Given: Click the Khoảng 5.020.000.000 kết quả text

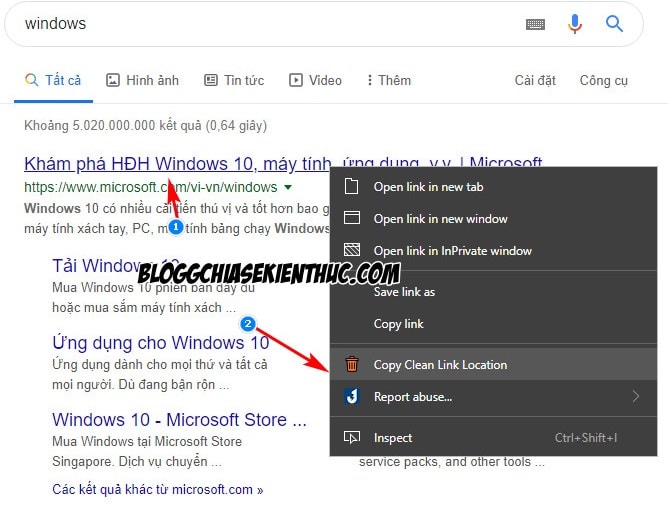Looking at the screenshot, I should click(145, 126).
